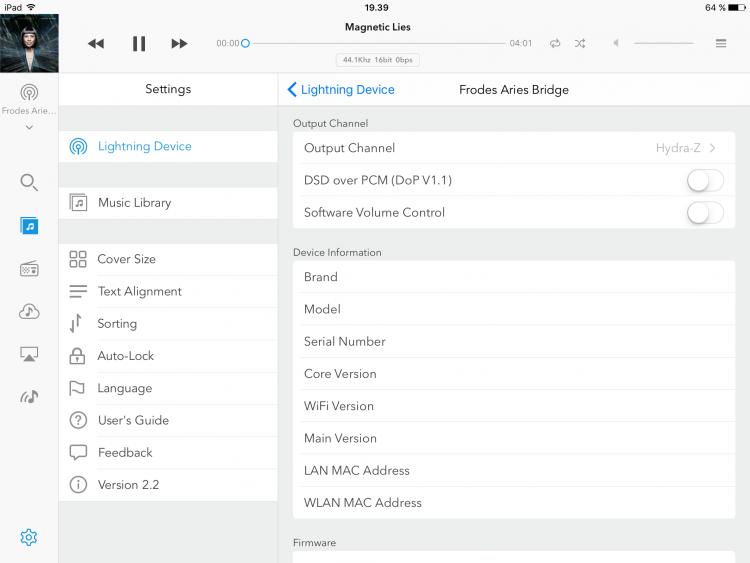750x563 pixels.
Task: Toggle shuffle mode icon
Action: tap(580, 44)
